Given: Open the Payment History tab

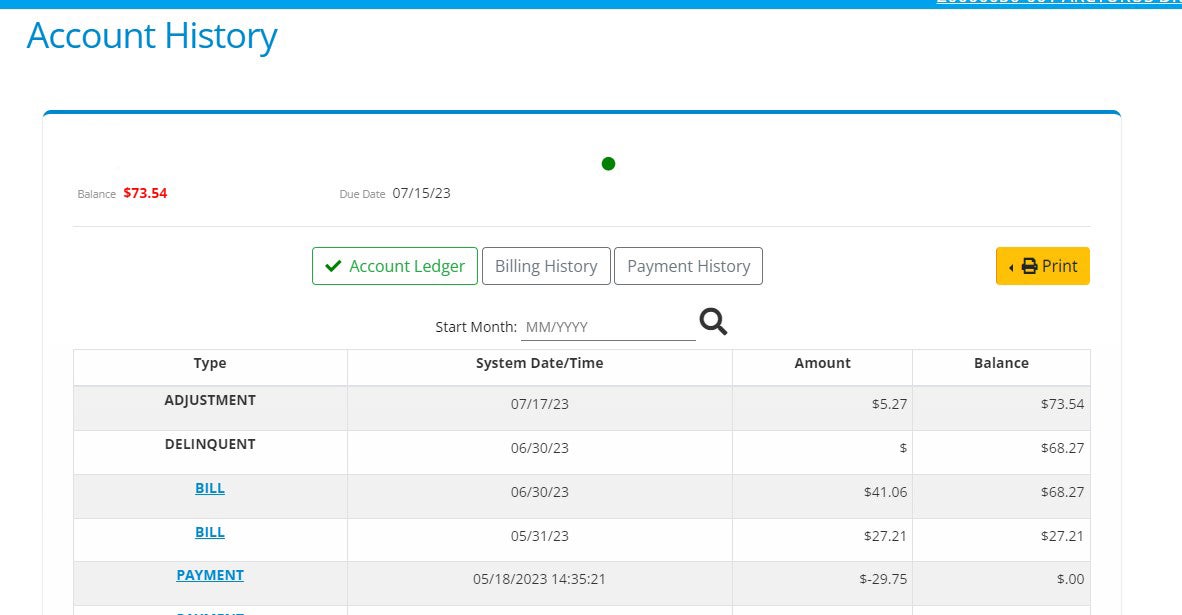Looking at the screenshot, I should coord(688,267).
